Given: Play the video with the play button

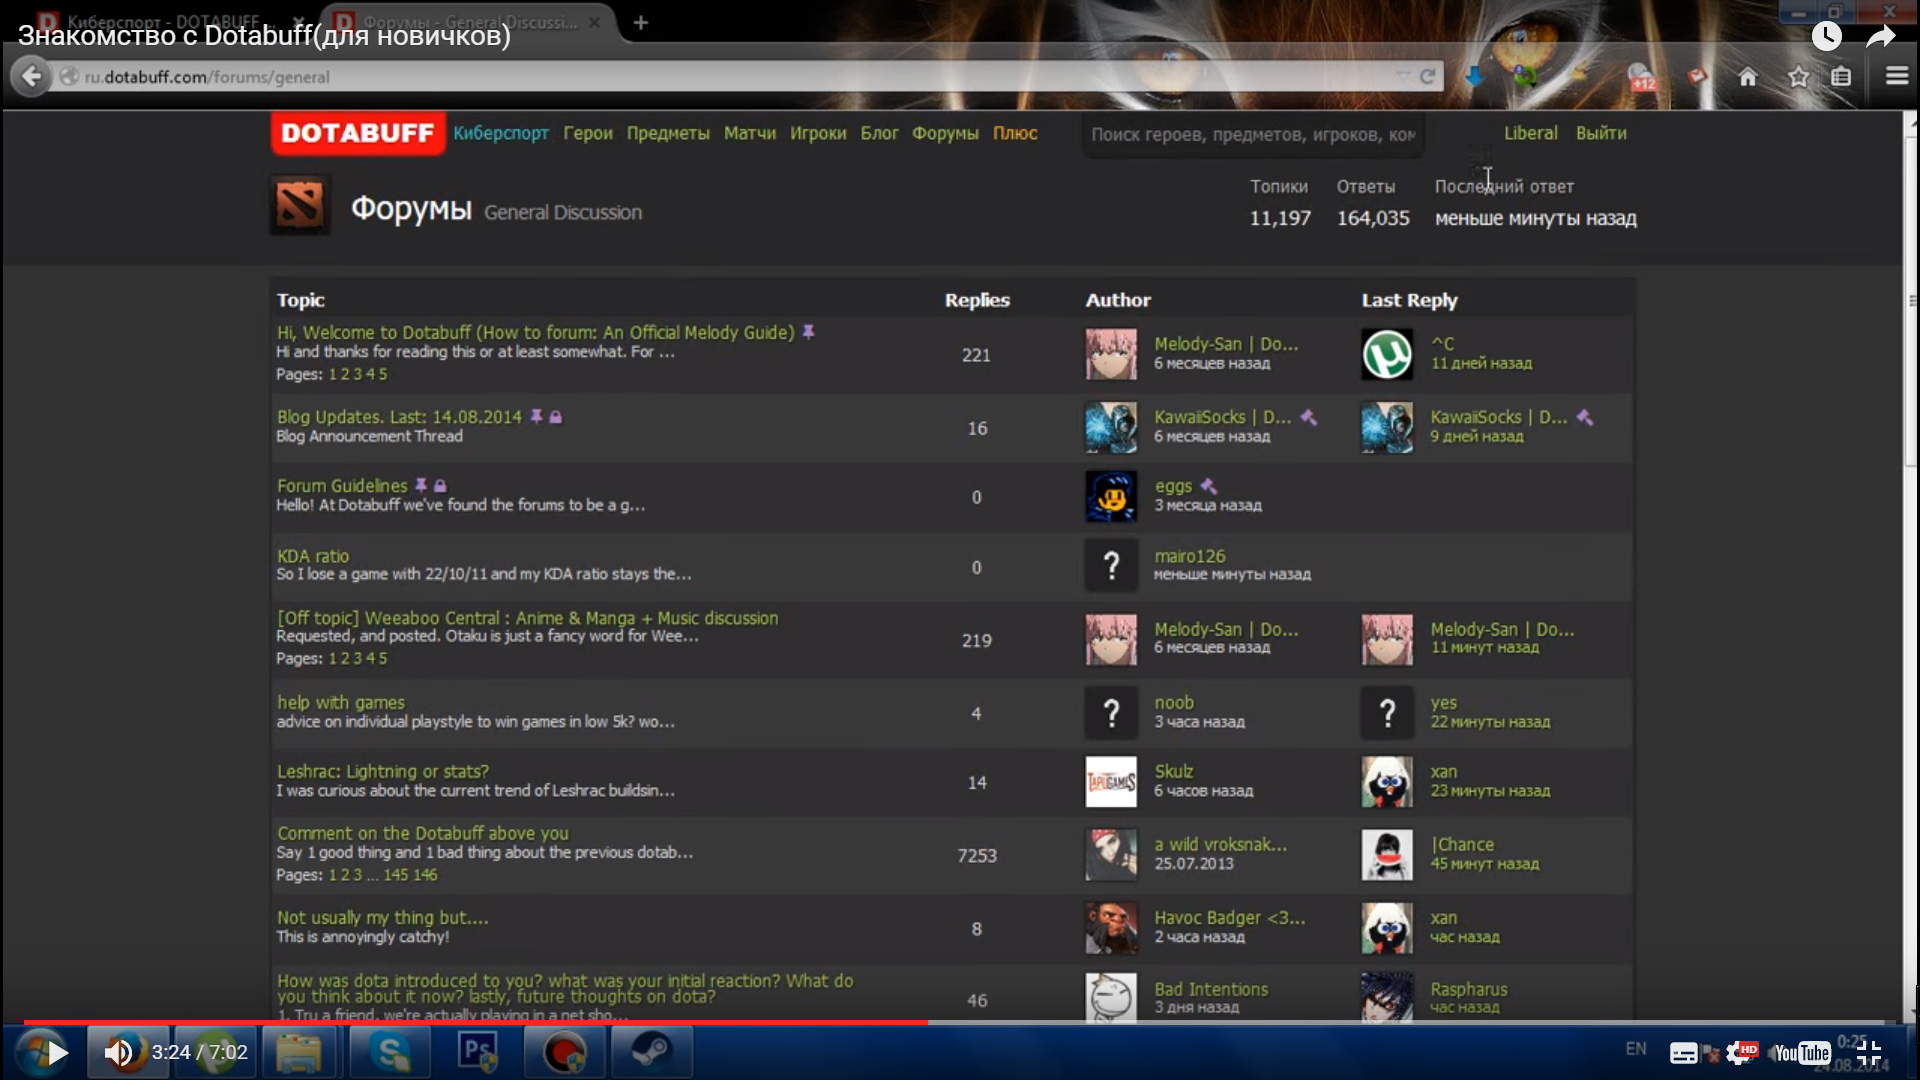Looking at the screenshot, I should click(58, 1052).
